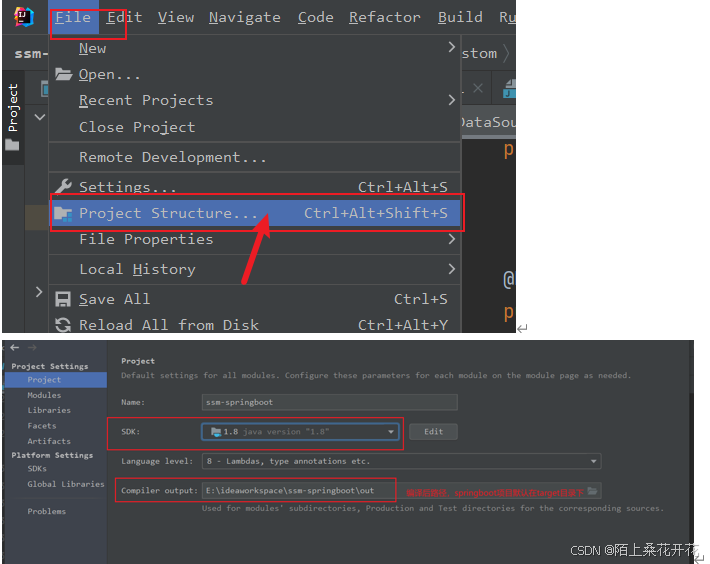Click Reload All from Disk icon

pos(62,325)
